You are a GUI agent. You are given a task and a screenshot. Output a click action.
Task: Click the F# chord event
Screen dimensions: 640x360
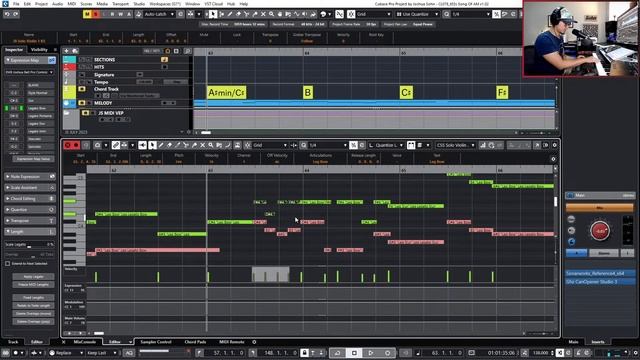pyautogui.click(x=502, y=93)
